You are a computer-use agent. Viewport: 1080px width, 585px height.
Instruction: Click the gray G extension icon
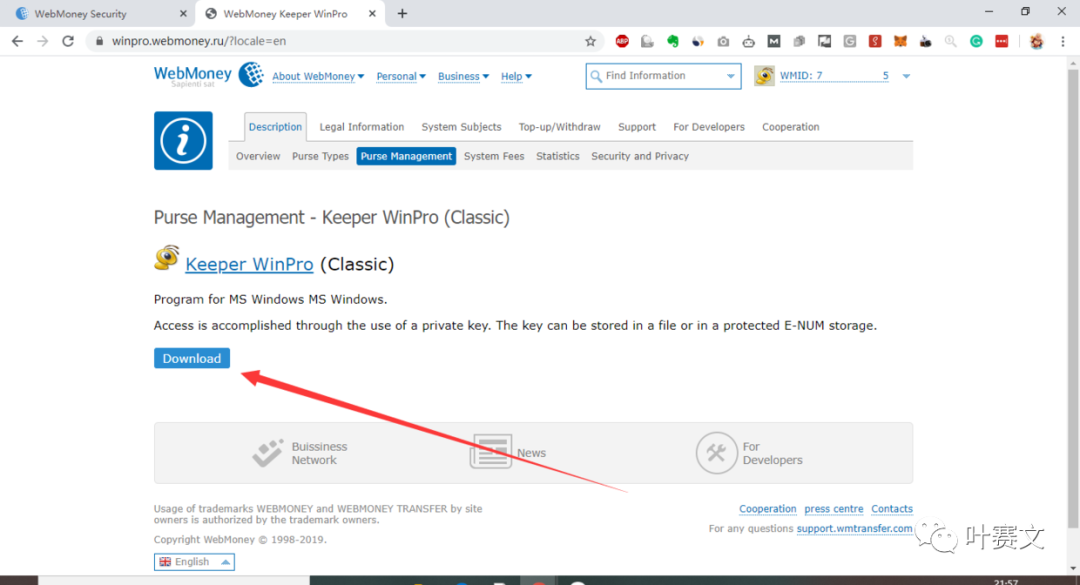[850, 41]
